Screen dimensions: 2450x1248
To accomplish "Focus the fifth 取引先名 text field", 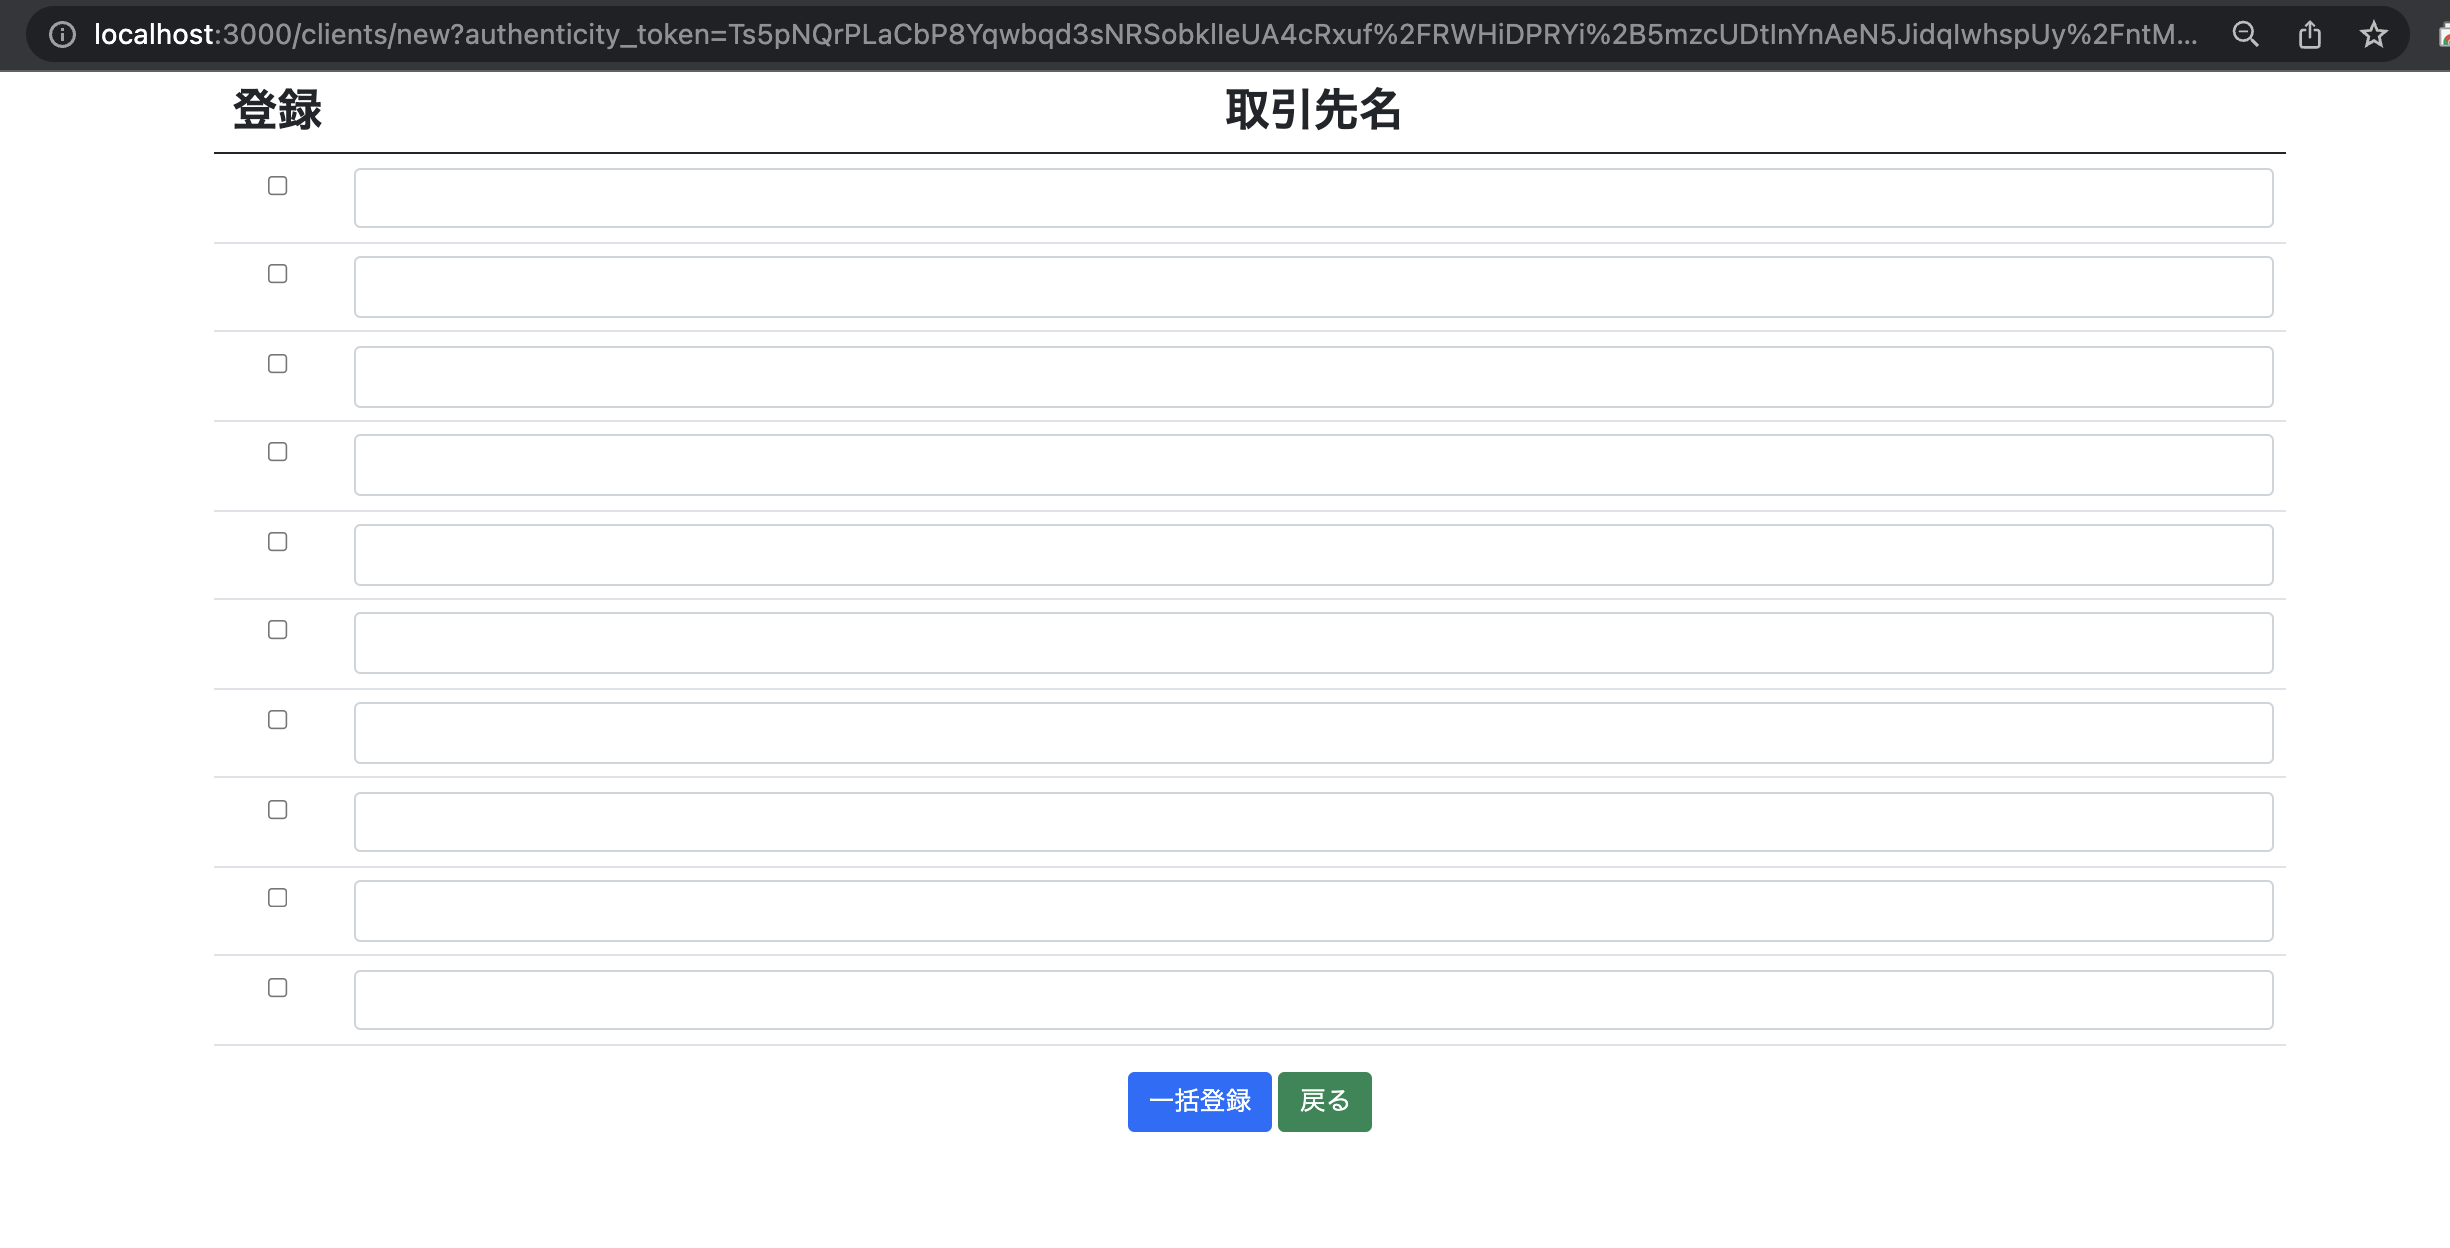I will [1313, 555].
